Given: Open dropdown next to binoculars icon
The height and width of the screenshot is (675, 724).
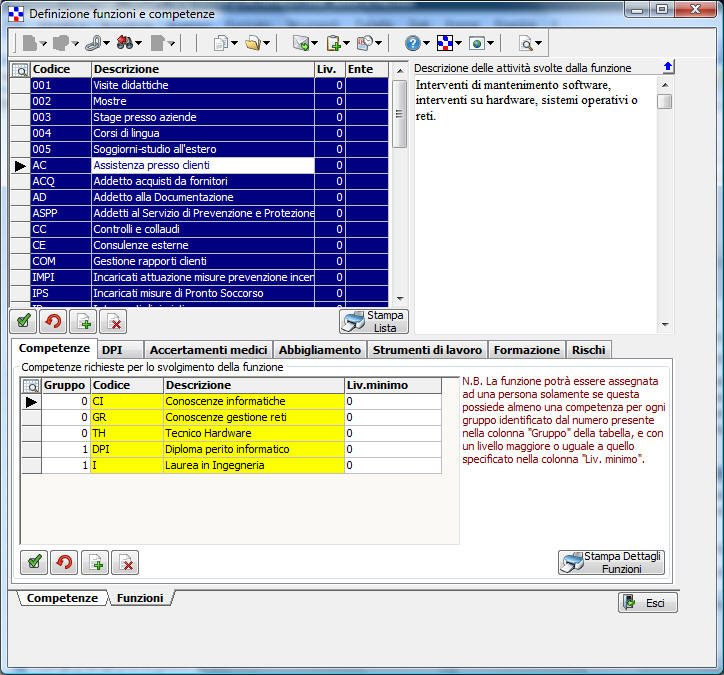Looking at the screenshot, I should point(139,43).
